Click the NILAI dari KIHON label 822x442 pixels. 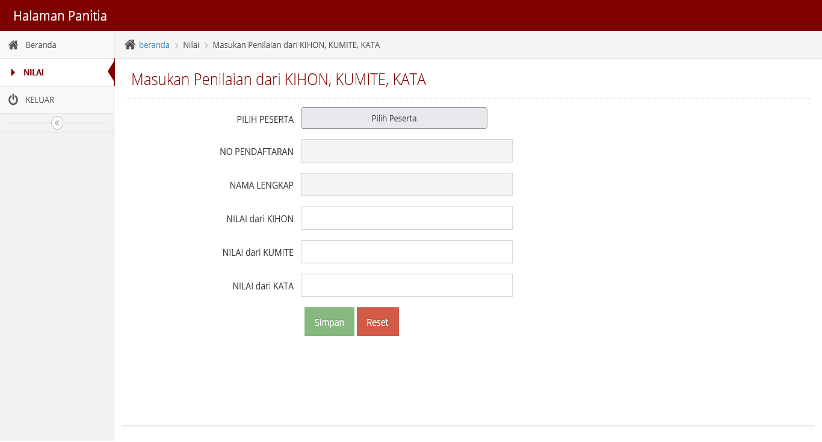tap(259, 219)
